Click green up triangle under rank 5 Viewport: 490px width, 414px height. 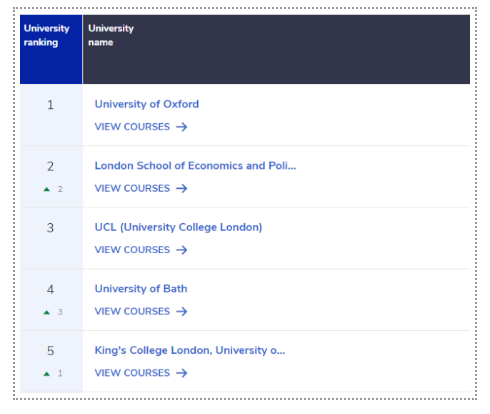(47, 374)
